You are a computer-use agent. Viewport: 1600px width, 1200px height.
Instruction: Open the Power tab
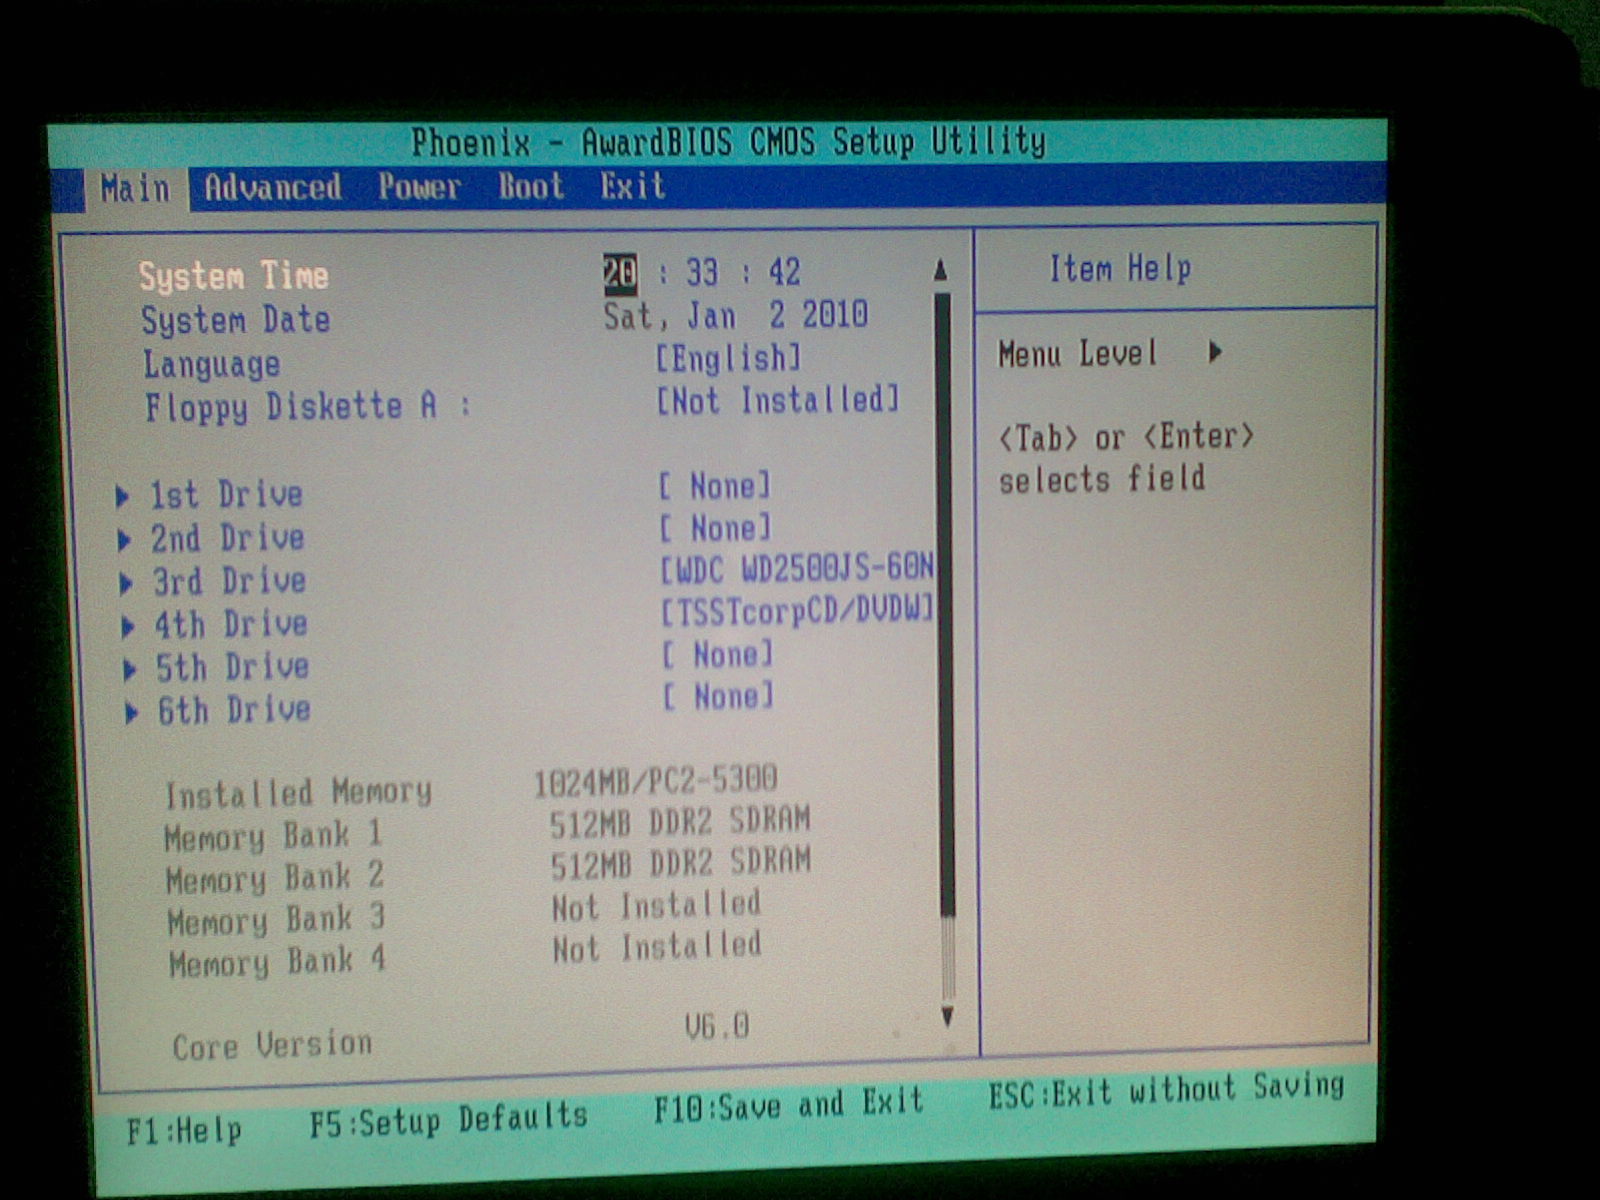pos(419,186)
